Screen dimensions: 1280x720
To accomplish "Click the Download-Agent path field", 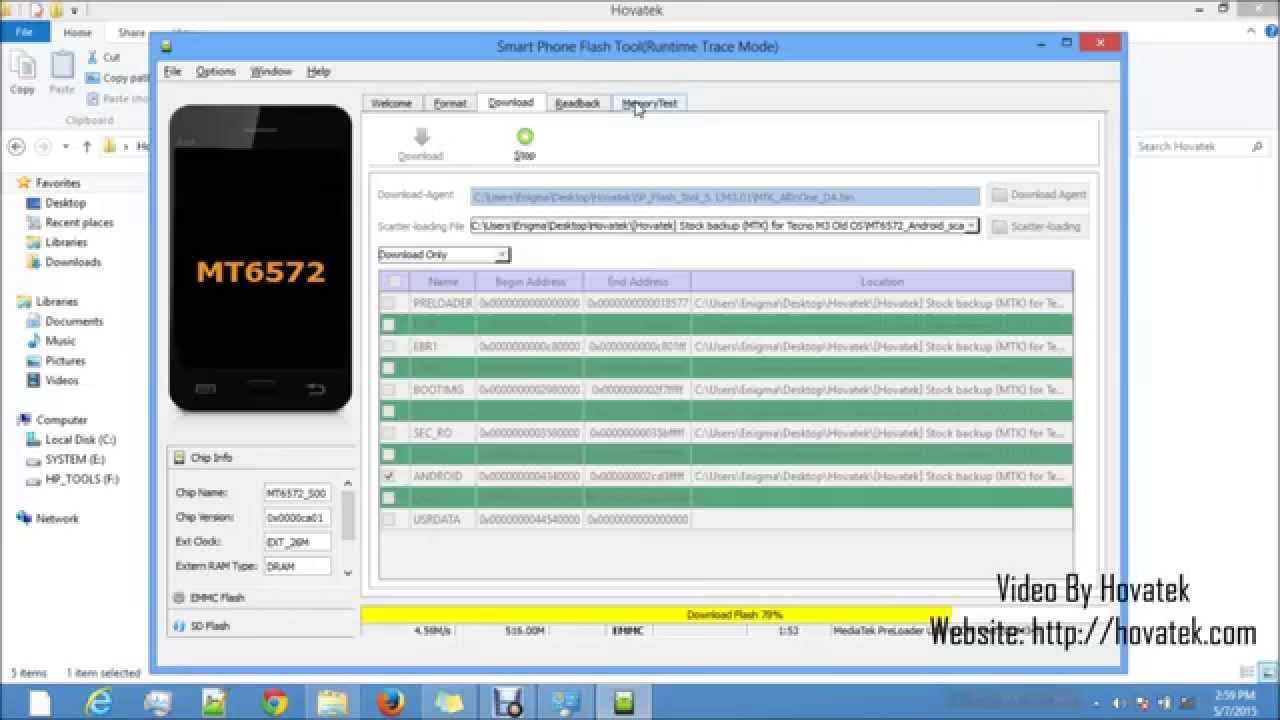I will (x=725, y=197).
